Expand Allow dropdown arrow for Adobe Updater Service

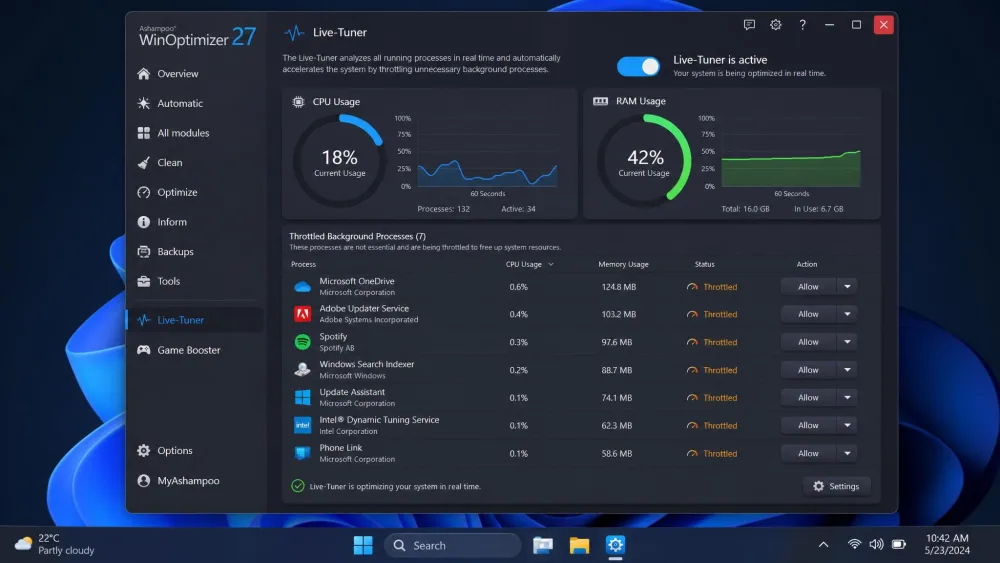coord(847,314)
